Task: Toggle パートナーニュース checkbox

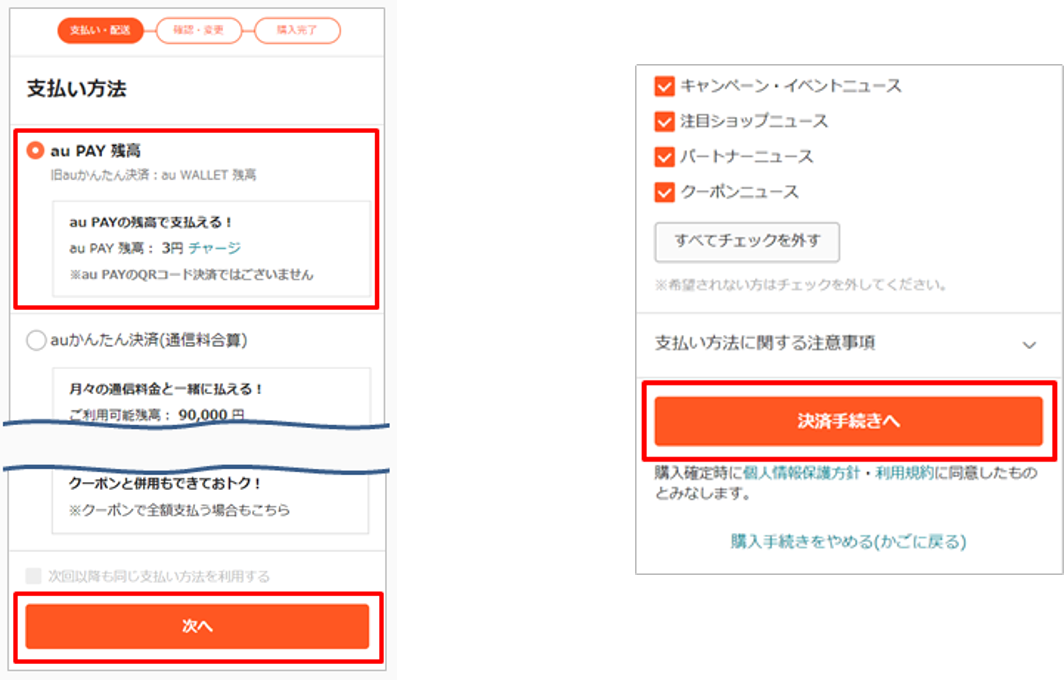Action: coord(664,157)
